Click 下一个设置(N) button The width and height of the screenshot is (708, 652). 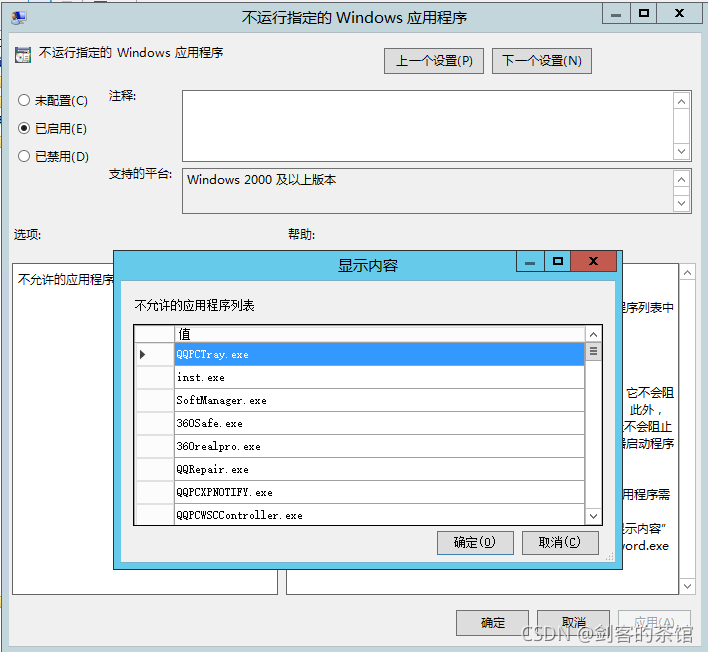pos(541,61)
